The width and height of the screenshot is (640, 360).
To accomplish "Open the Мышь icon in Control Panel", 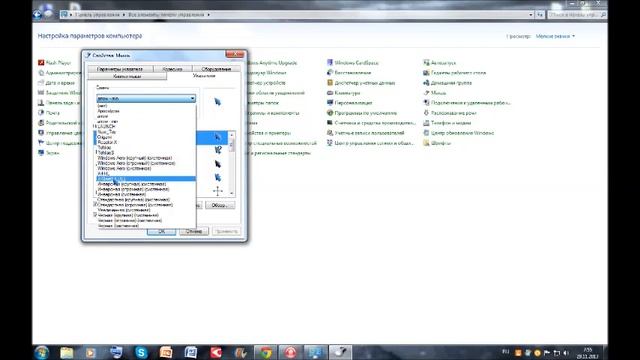I will pos(435,93).
